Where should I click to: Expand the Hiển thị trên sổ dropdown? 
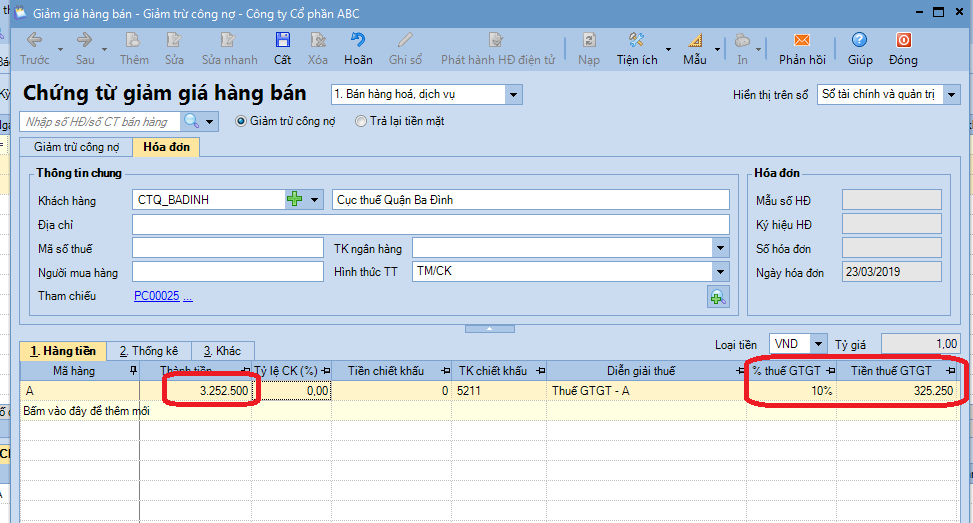coord(951,94)
